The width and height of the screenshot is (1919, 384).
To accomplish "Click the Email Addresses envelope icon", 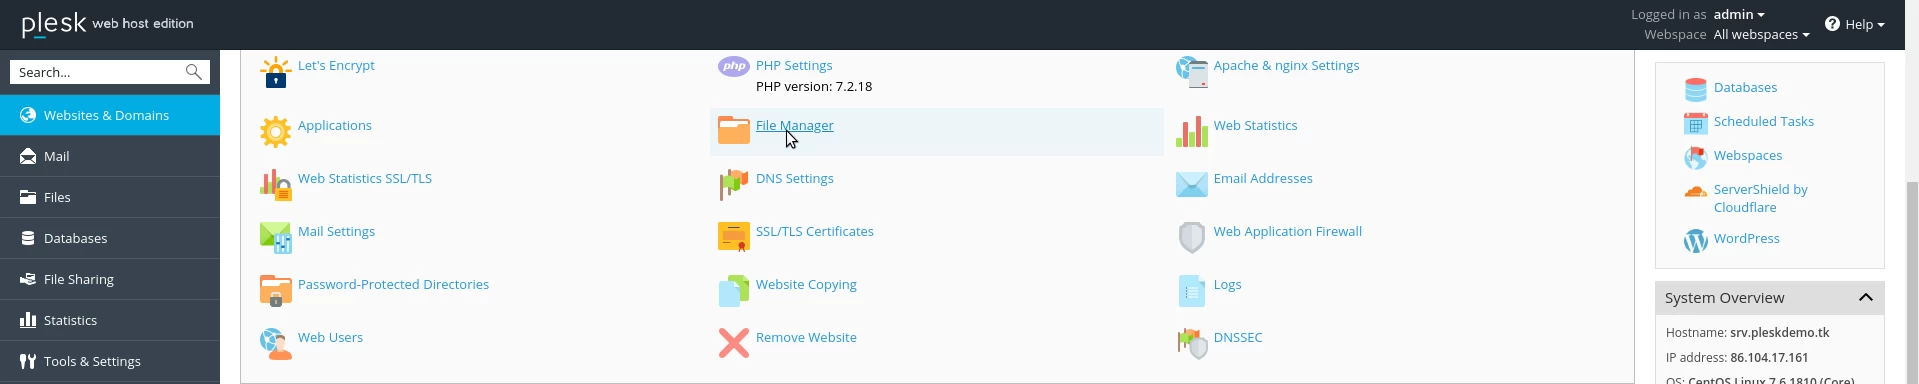I will pos(1191,185).
